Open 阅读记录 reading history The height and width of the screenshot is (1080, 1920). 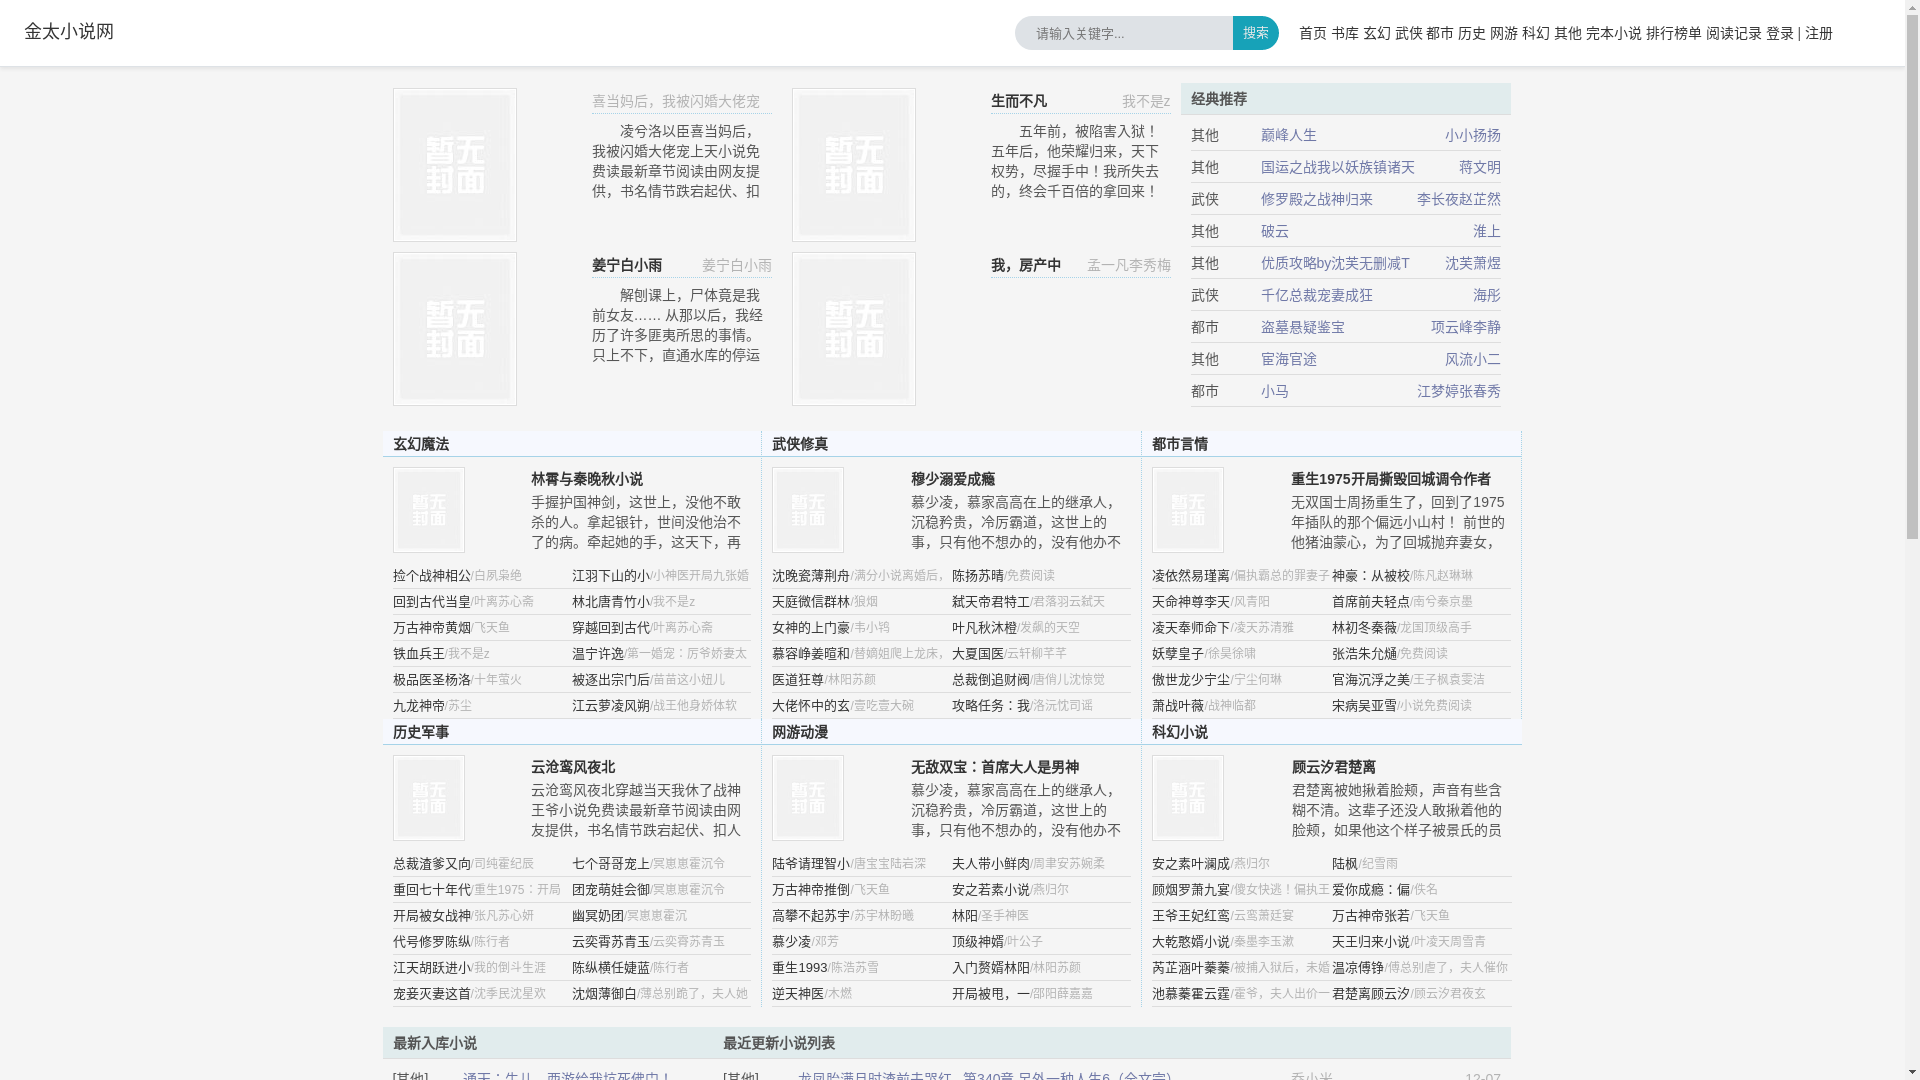pos(1733,33)
